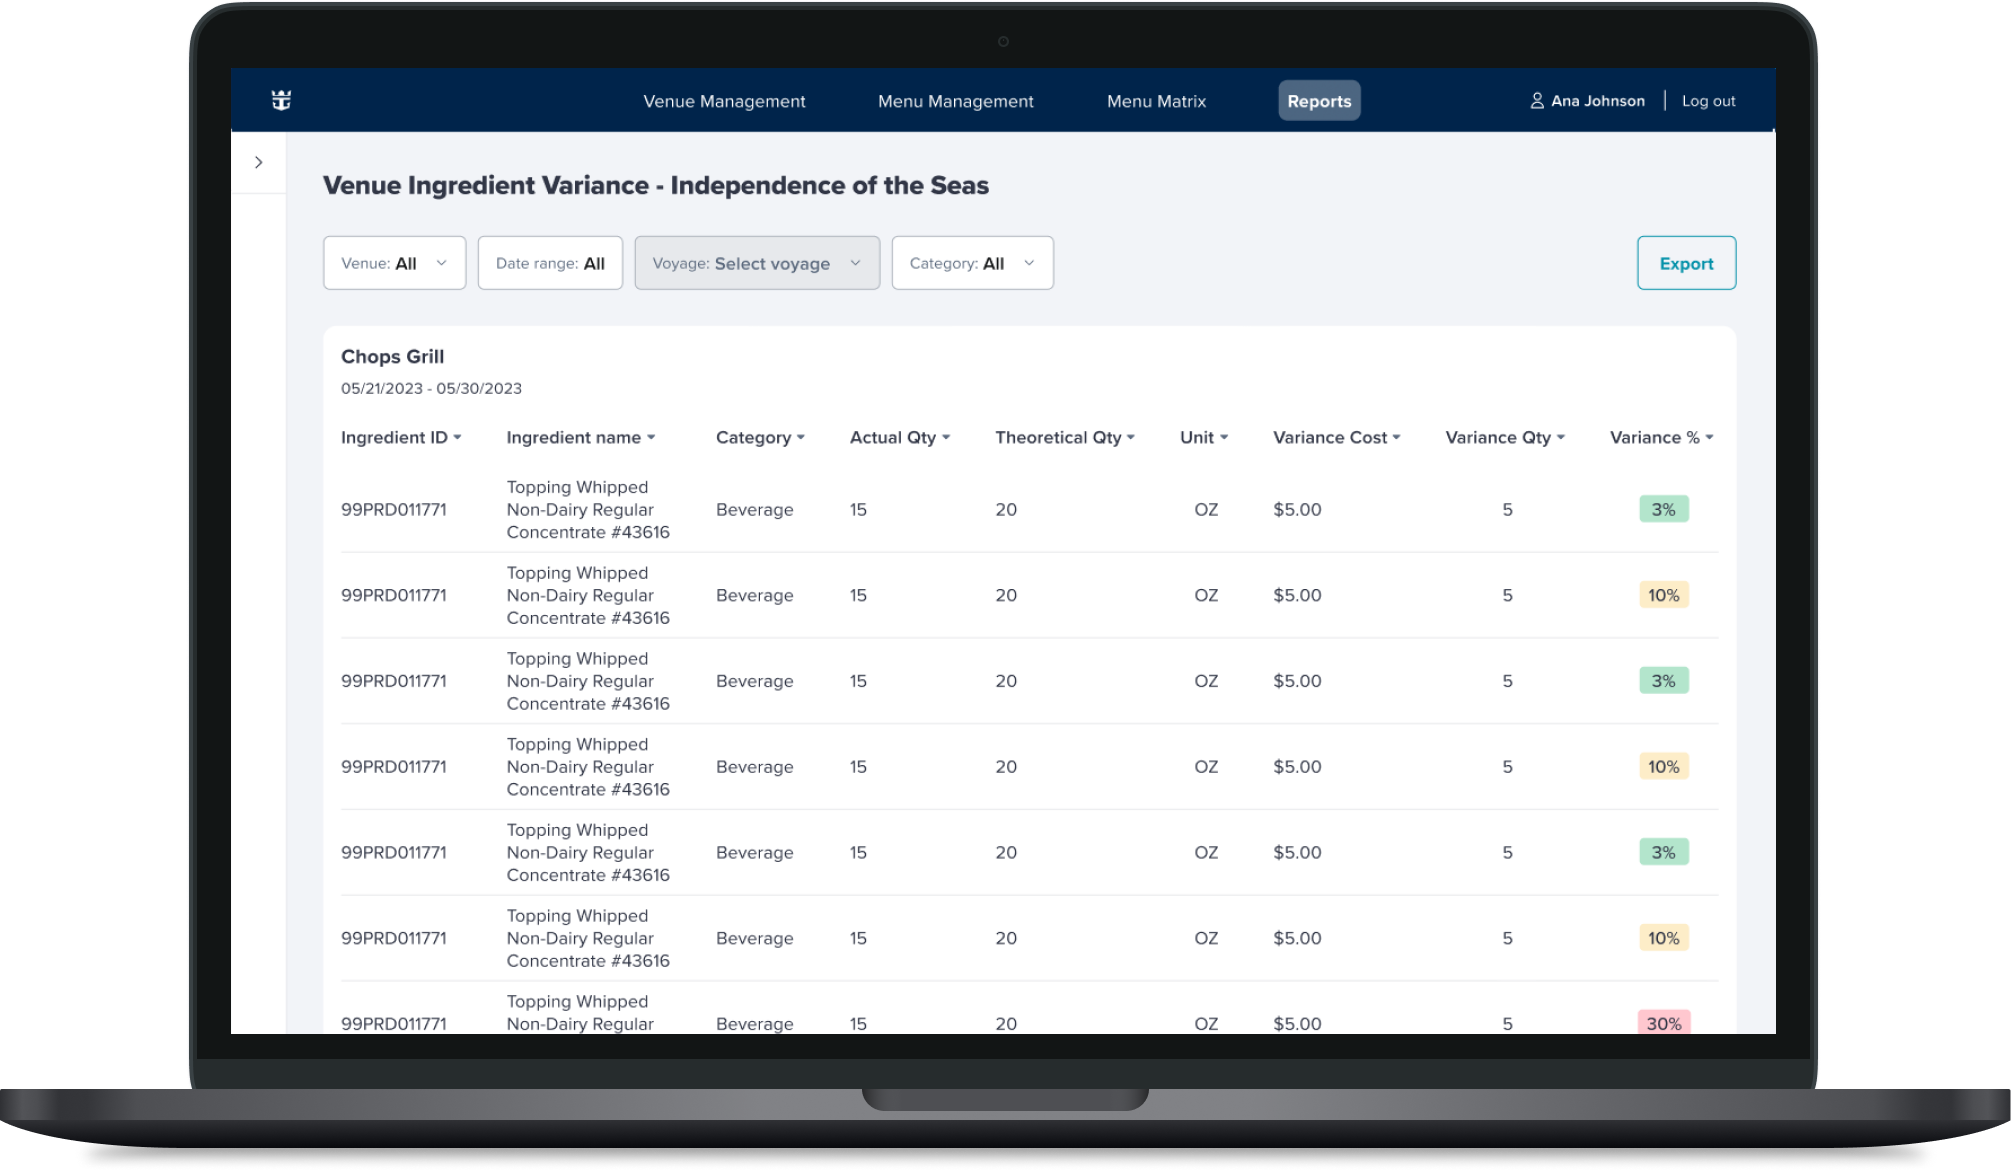Viewport: 2011px width, 1171px height.
Task: Click the Export button
Action: point(1686,263)
